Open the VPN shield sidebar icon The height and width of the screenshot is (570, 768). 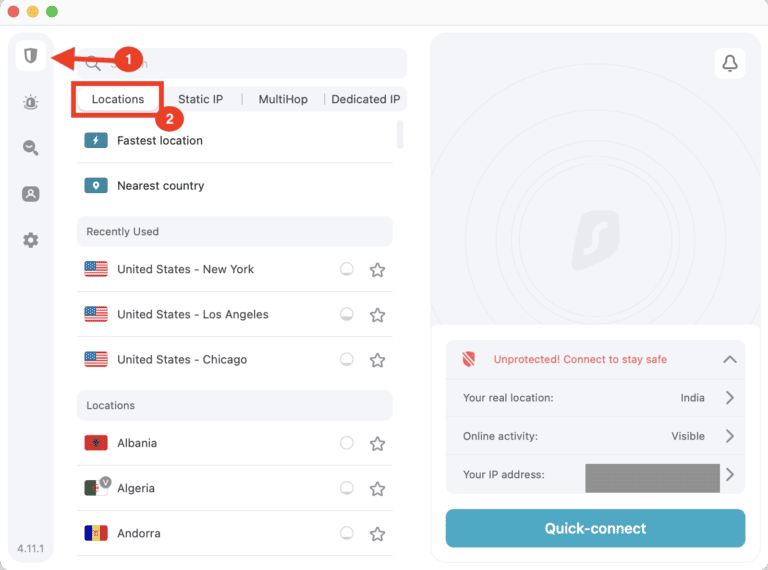point(31,56)
